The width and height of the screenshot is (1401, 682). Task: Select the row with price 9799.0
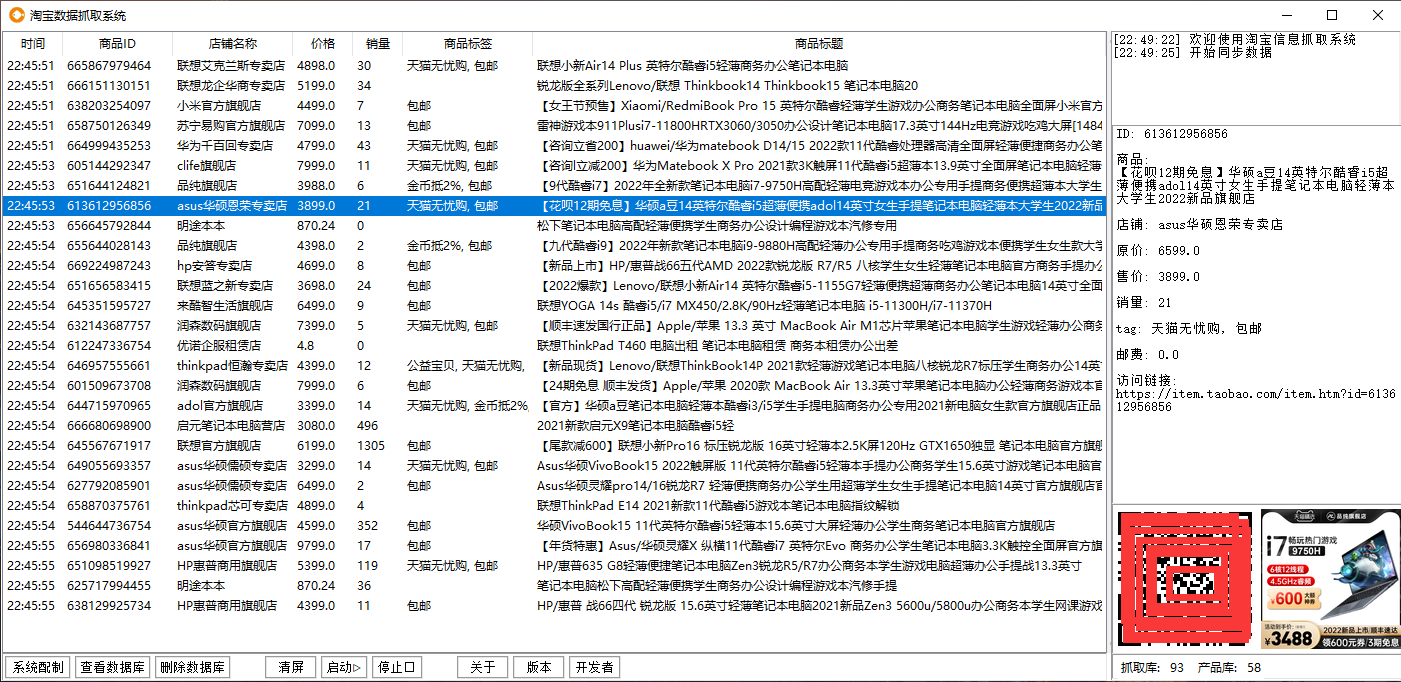point(553,545)
